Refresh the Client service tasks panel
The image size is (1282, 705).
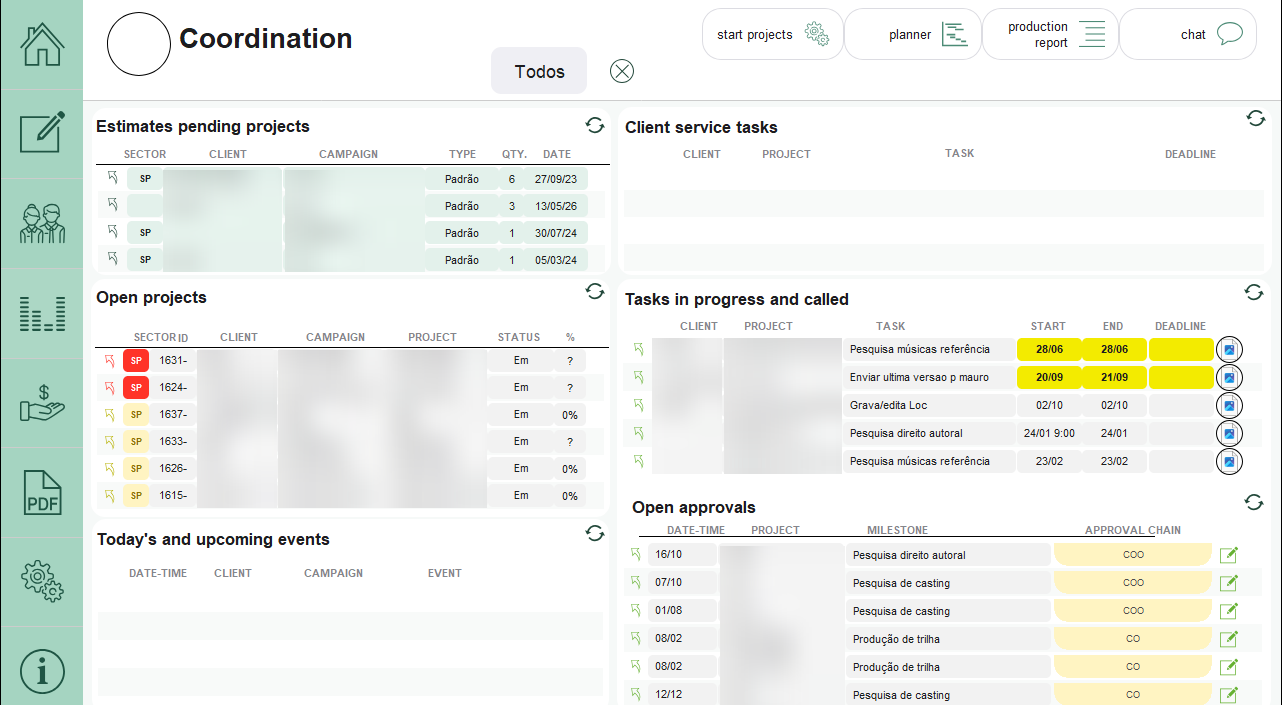pos(1256,118)
